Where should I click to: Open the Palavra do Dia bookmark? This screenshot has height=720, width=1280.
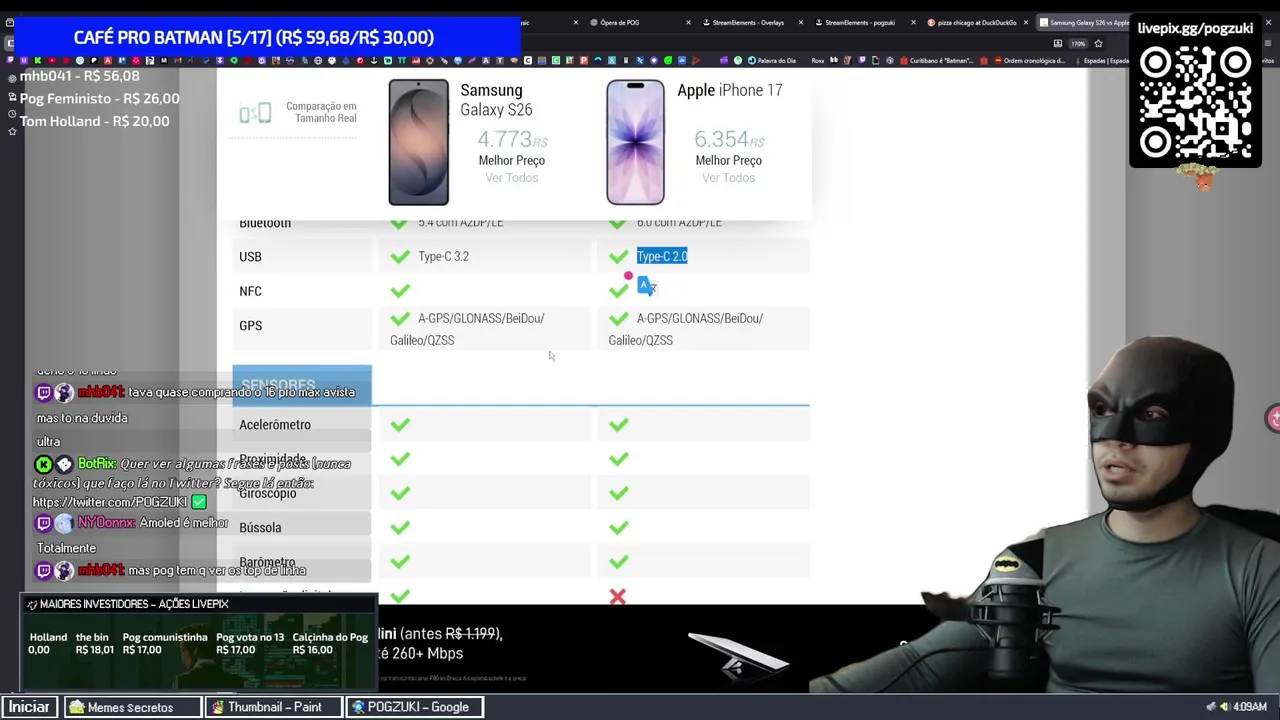click(x=770, y=60)
